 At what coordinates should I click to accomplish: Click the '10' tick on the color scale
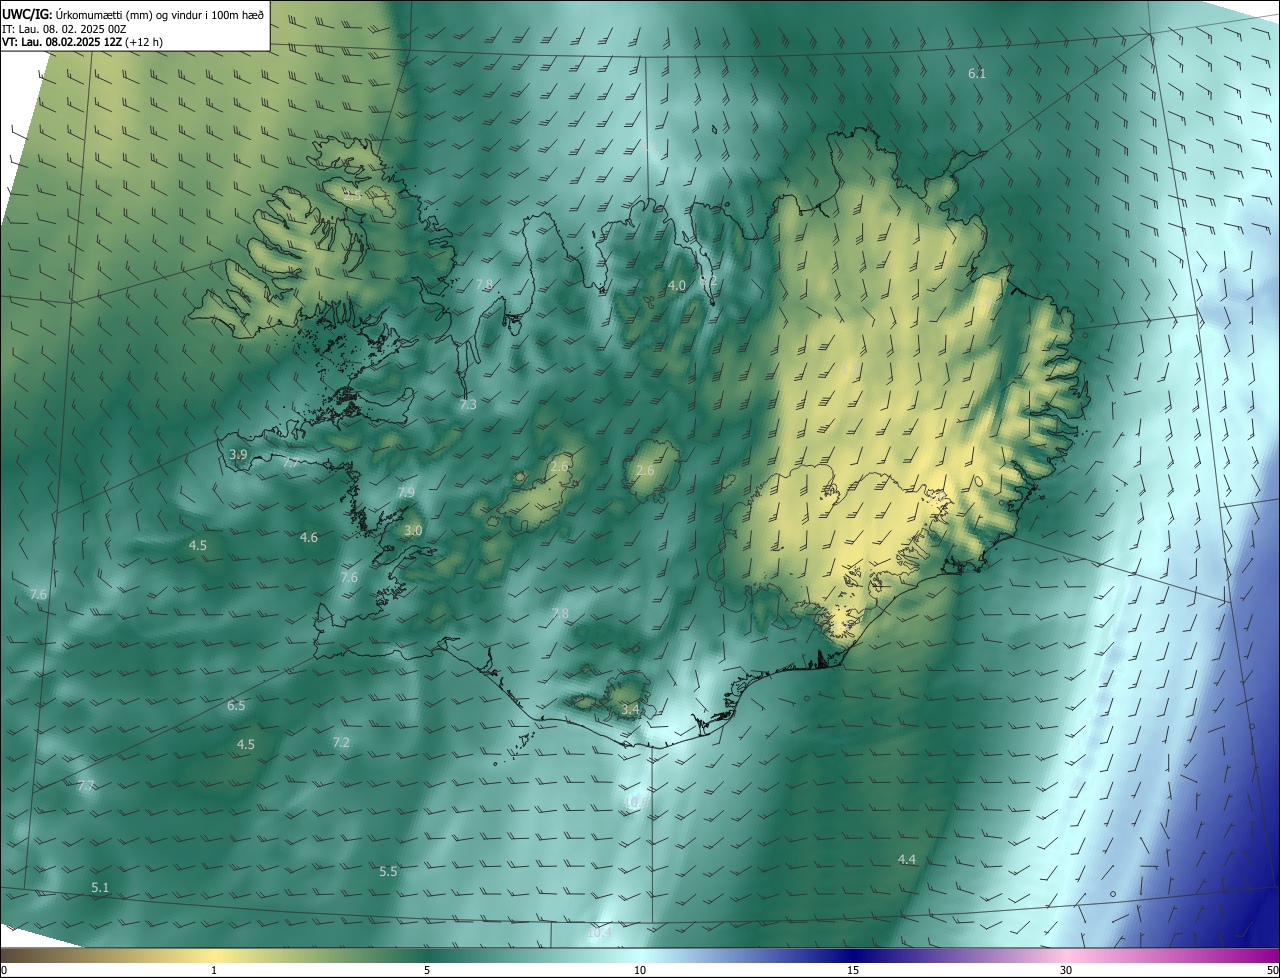point(640,970)
